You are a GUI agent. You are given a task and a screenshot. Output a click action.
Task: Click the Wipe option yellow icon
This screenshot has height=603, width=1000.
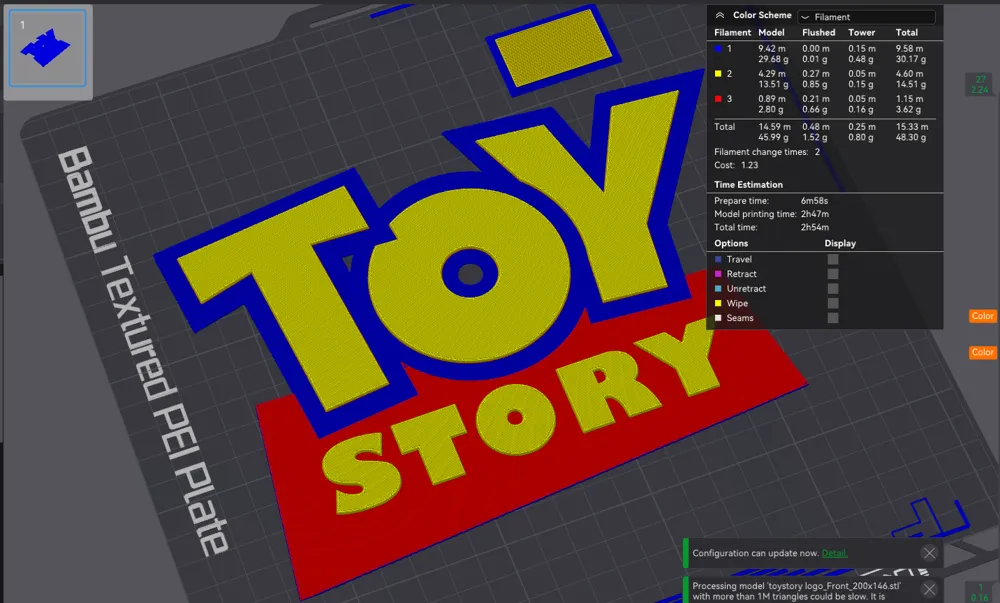(718, 303)
